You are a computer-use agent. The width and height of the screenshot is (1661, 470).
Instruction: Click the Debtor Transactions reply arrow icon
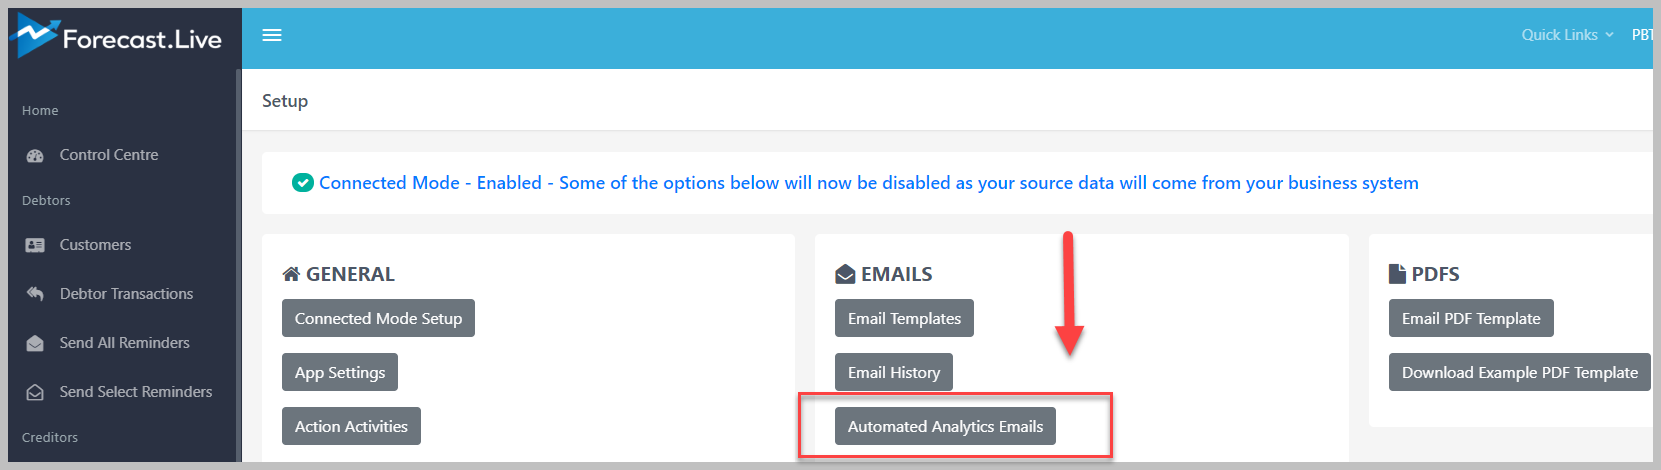(35, 294)
